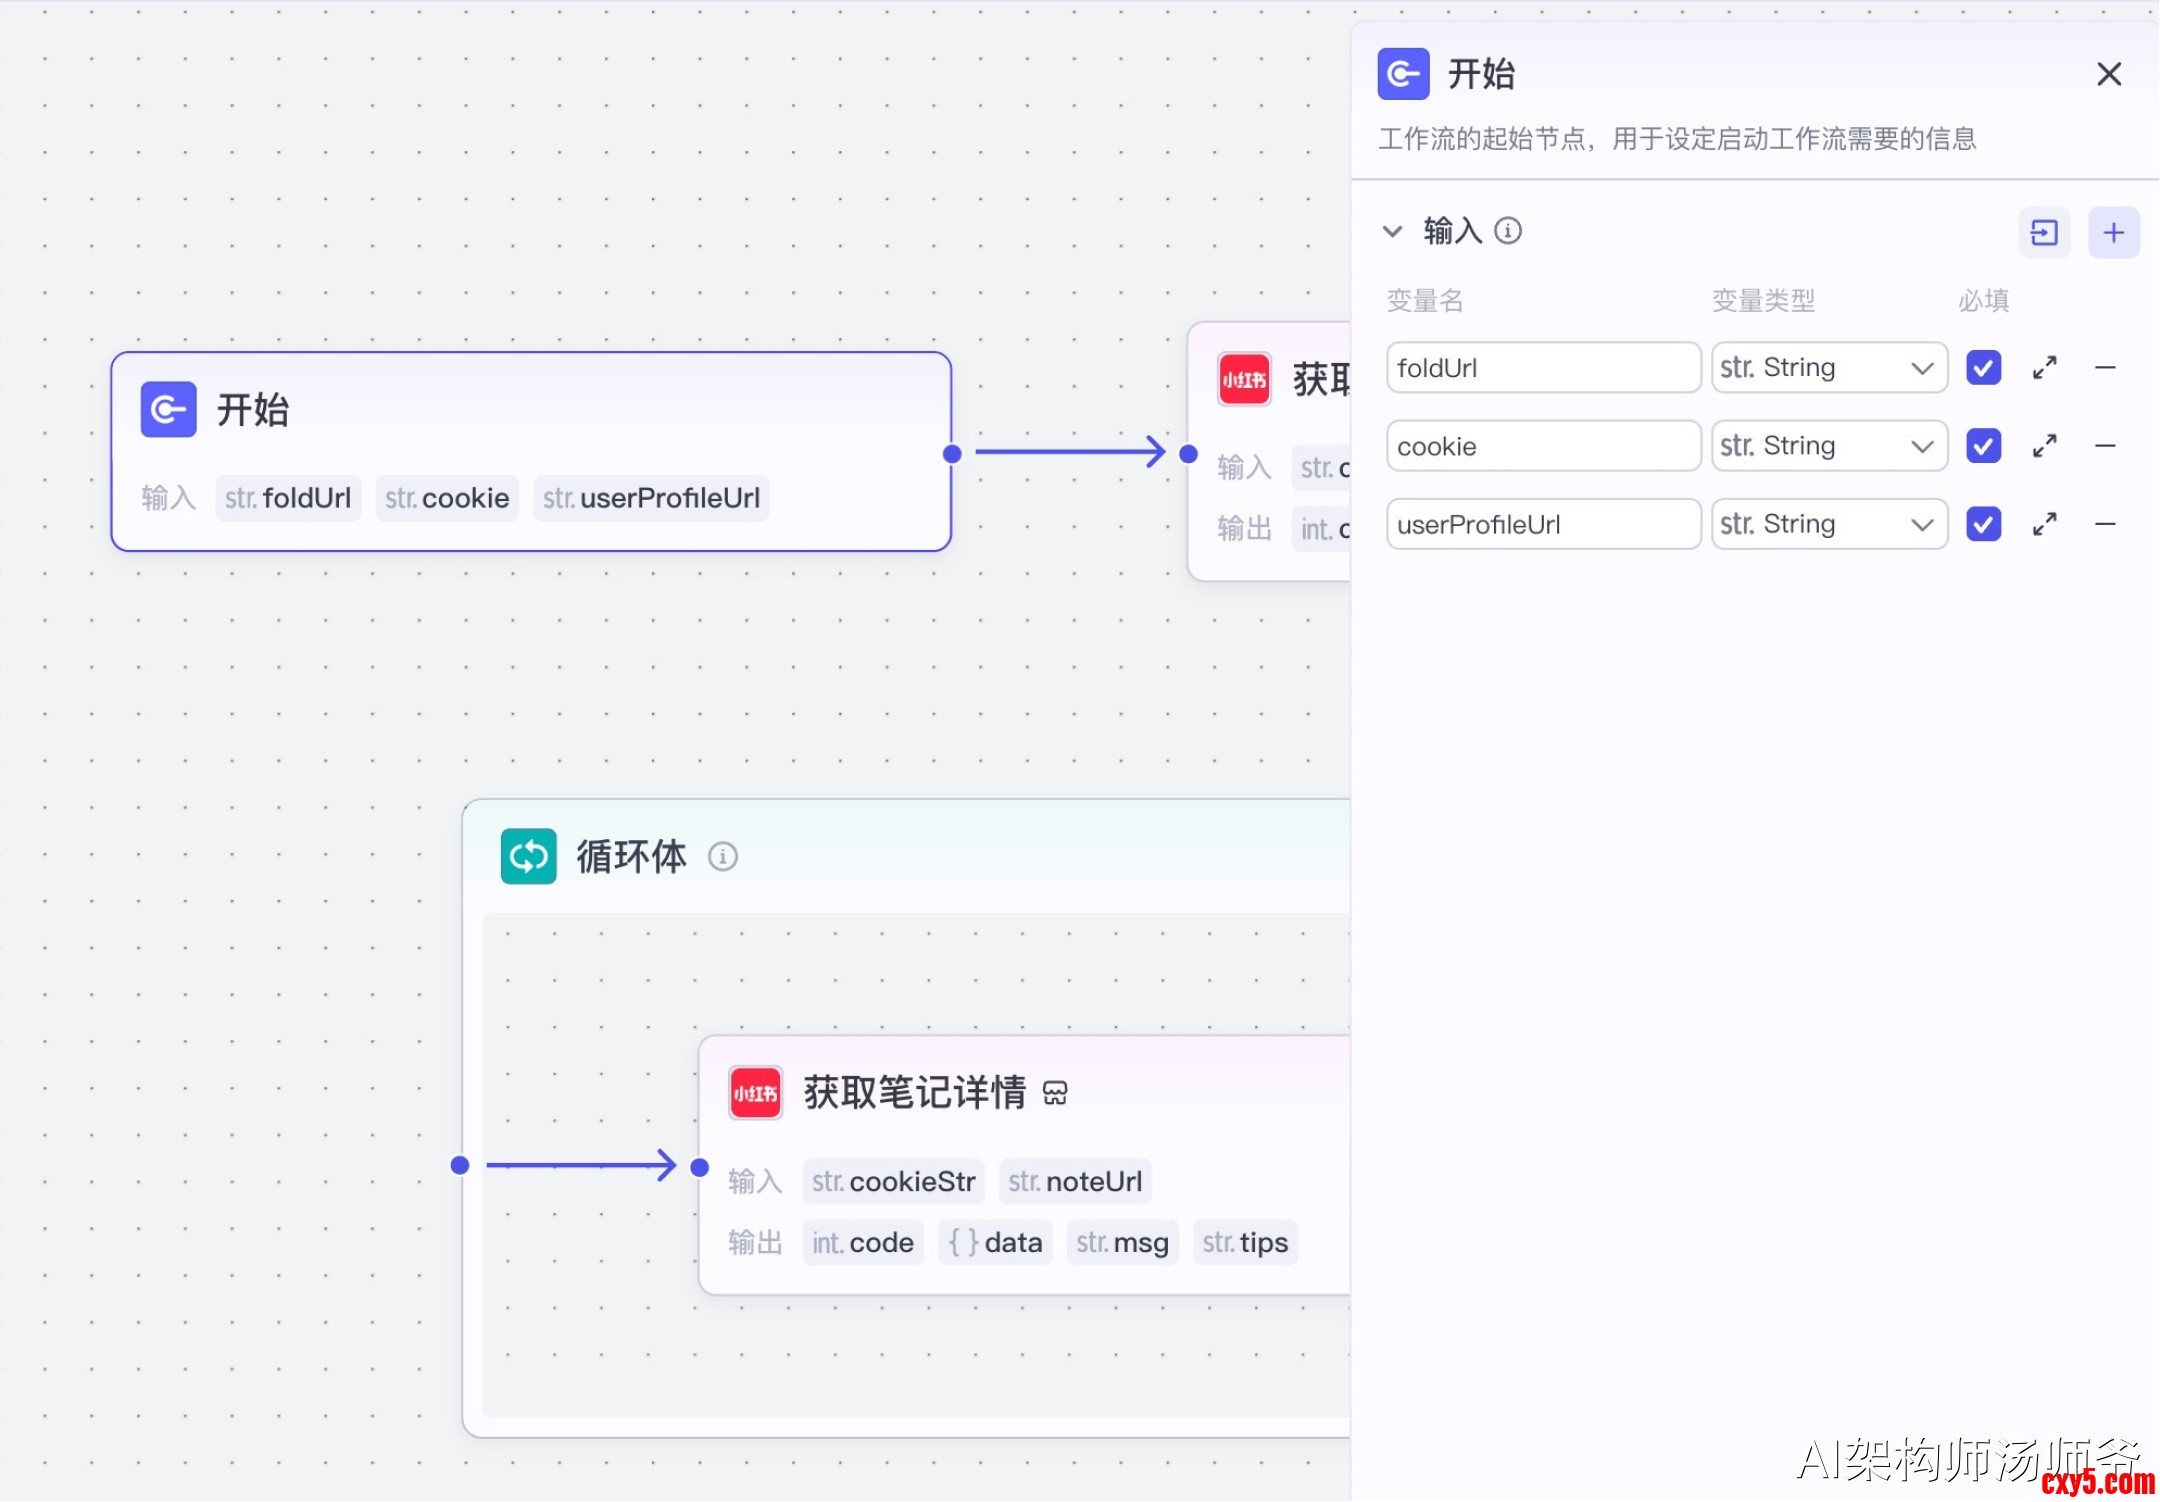This screenshot has height=1502, width=2160.
Task: Remove the userProfileUrl variable row
Action: pyautogui.click(x=2105, y=524)
